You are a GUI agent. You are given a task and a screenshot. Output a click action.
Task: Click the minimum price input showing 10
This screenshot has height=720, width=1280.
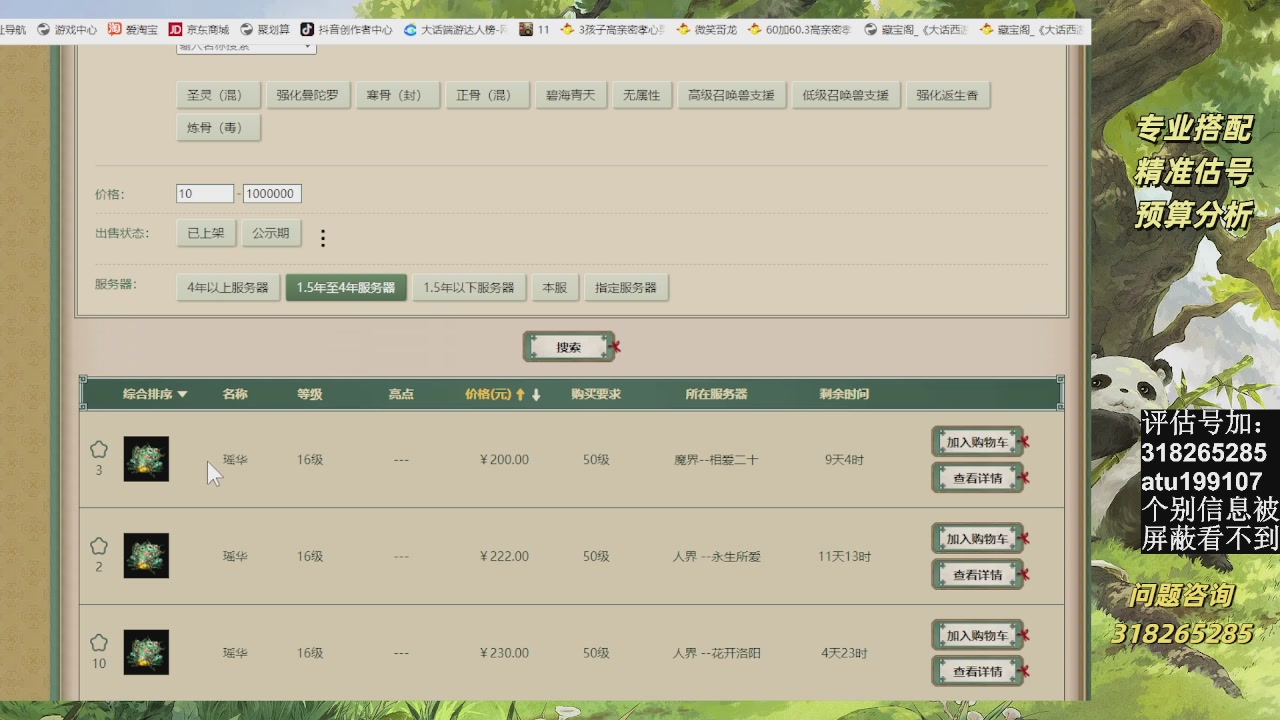204,192
